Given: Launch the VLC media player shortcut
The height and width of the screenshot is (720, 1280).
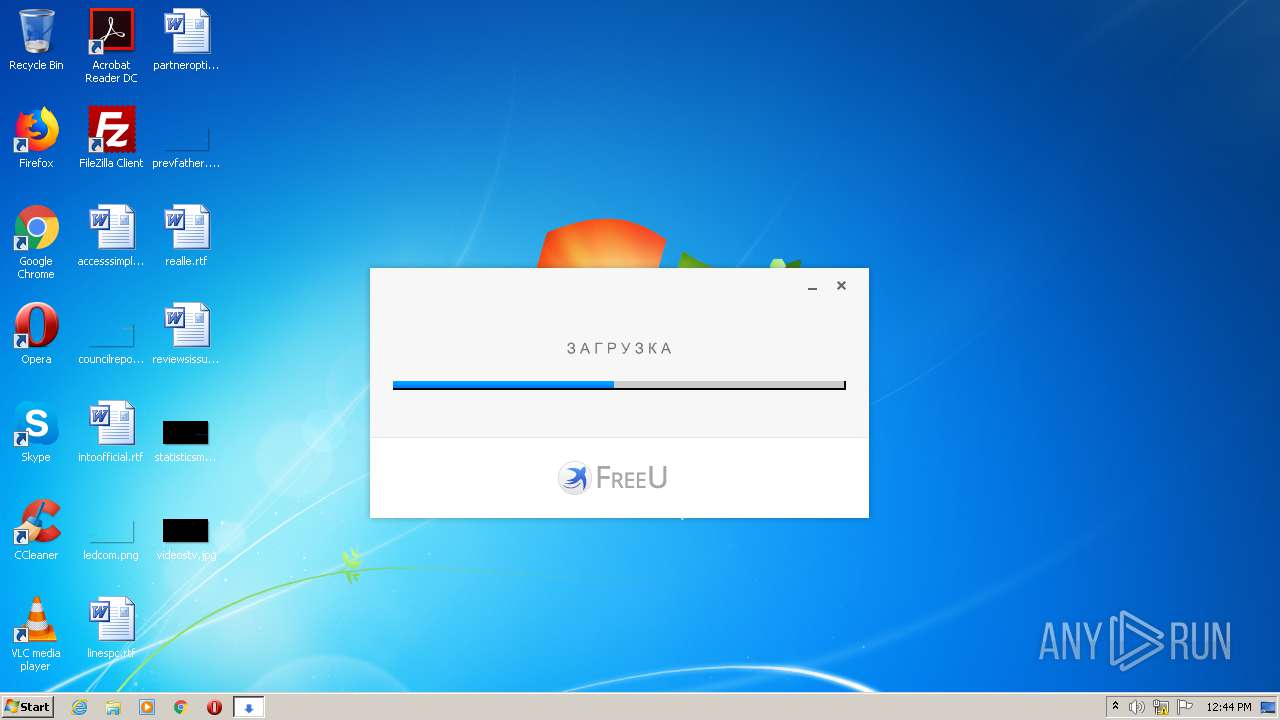Looking at the screenshot, I should tap(36, 634).
